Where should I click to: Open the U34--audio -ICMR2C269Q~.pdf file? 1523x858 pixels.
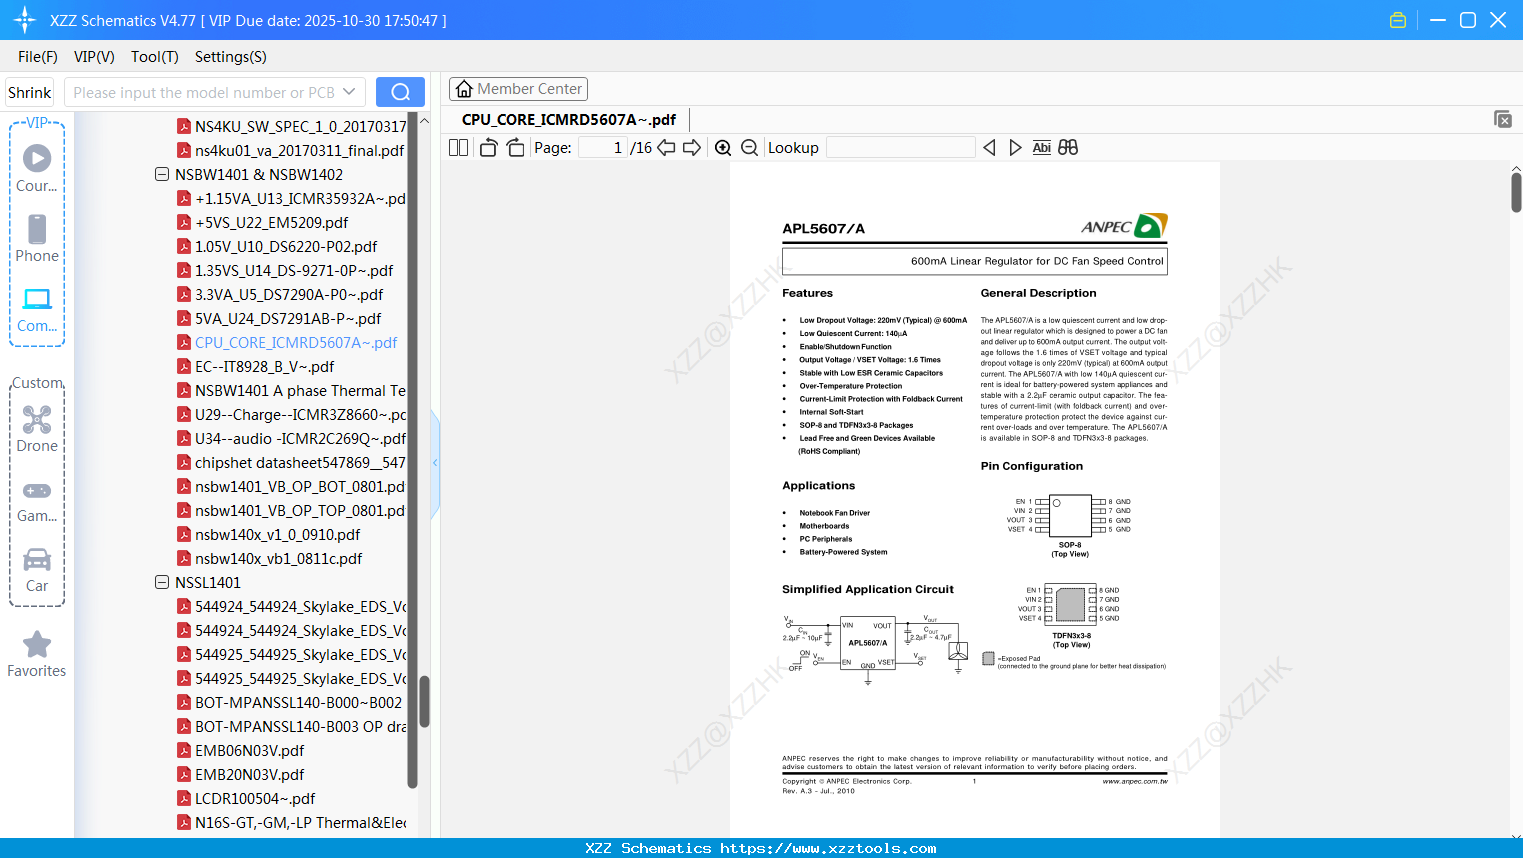(x=292, y=438)
